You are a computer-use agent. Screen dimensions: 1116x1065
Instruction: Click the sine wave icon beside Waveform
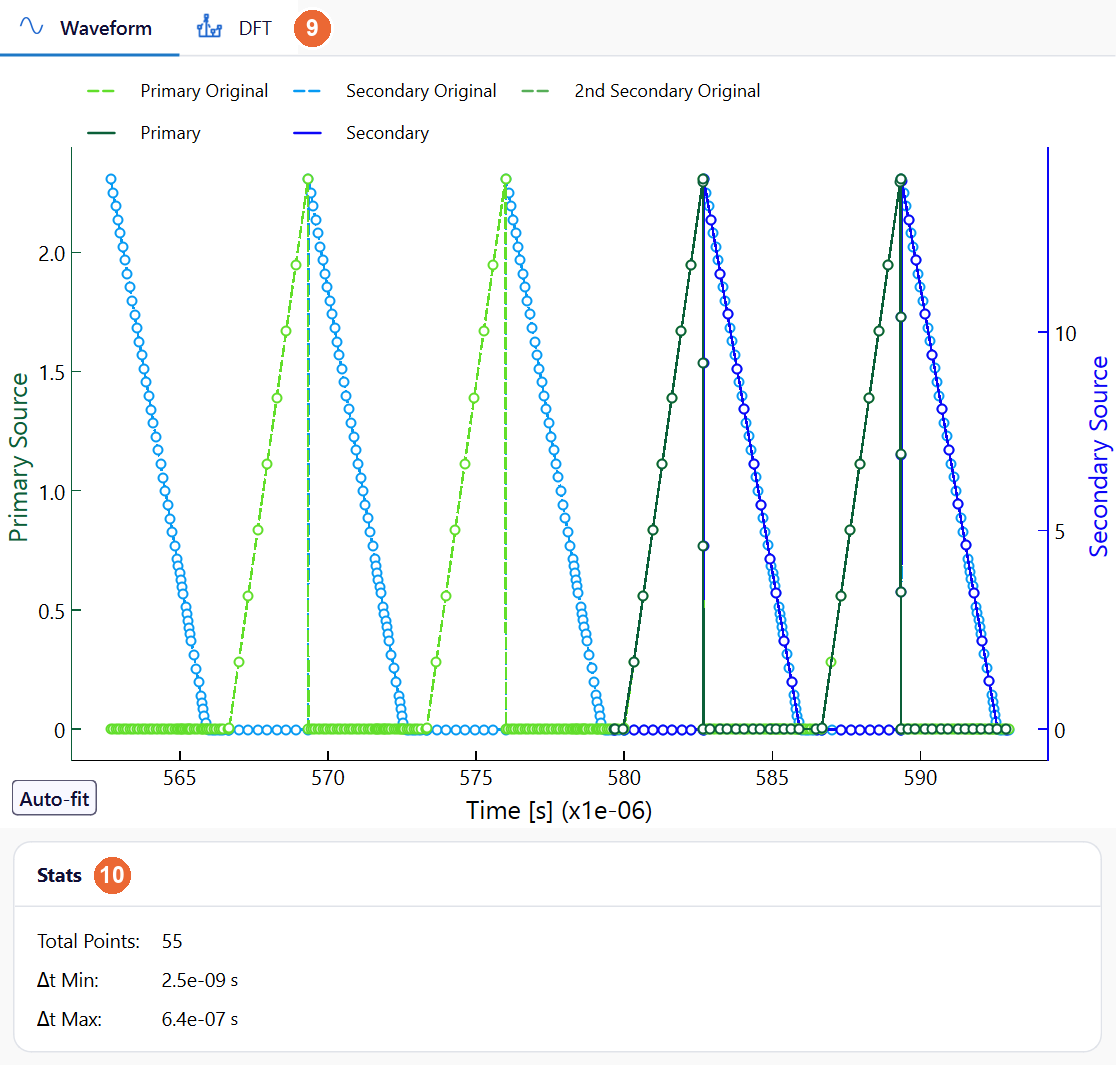(31, 27)
